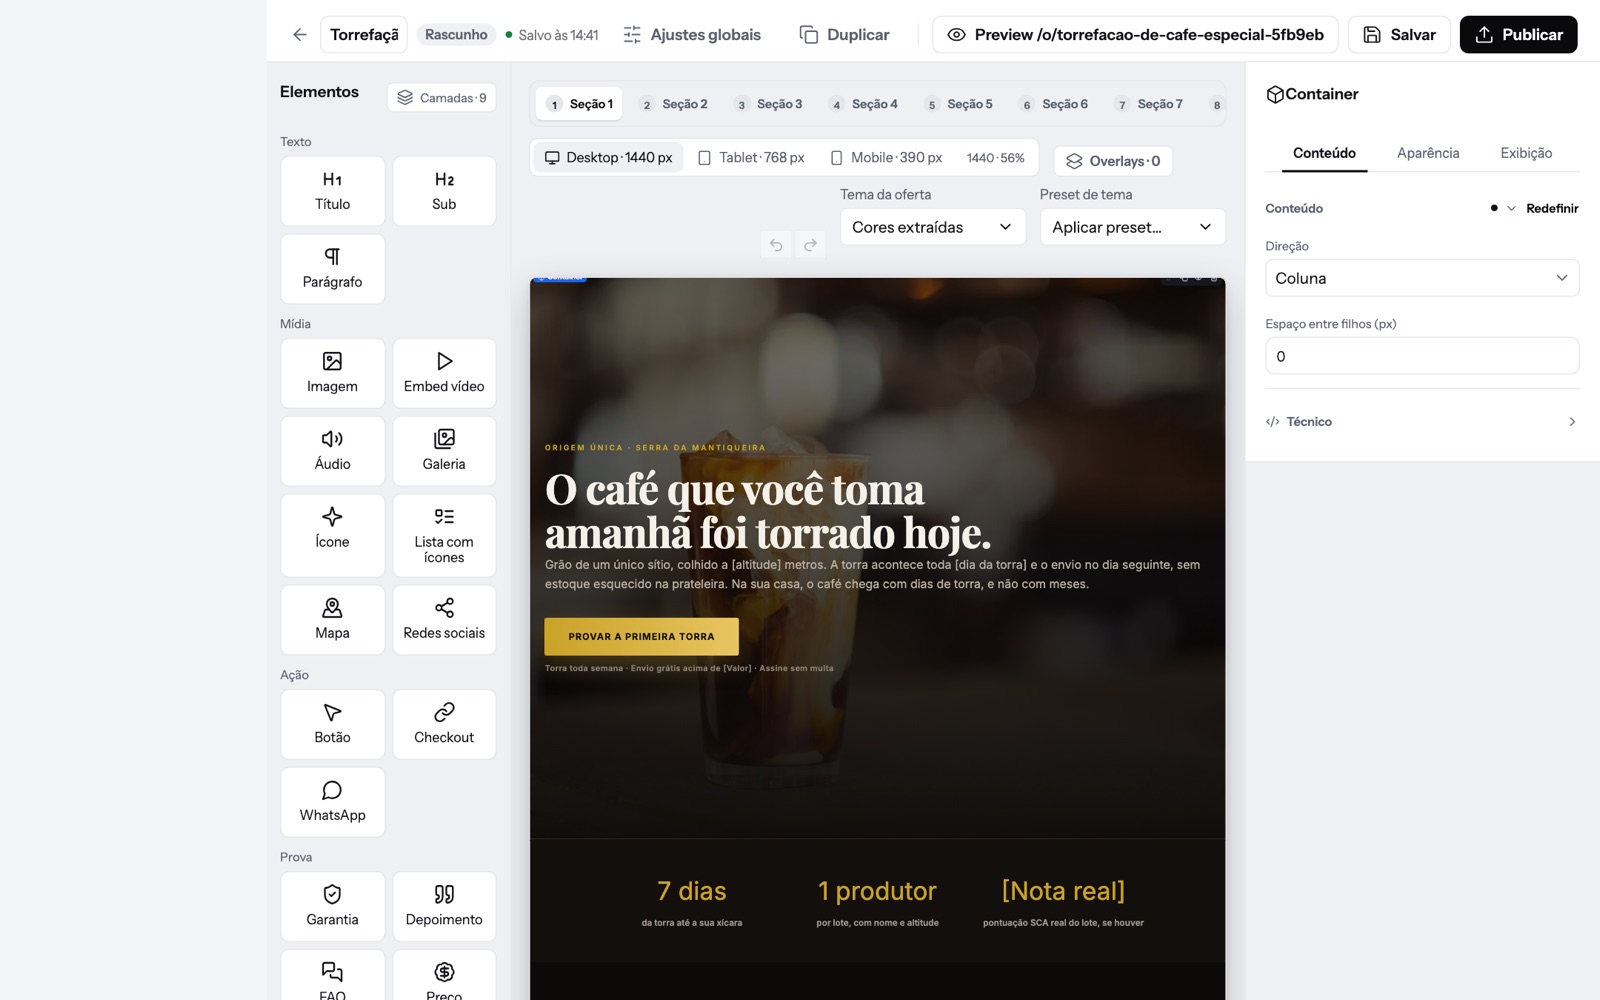Insert a Parágrafo element
Image resolution: width=1600 pixels, height=1000 pixels.
click(333, 269)
